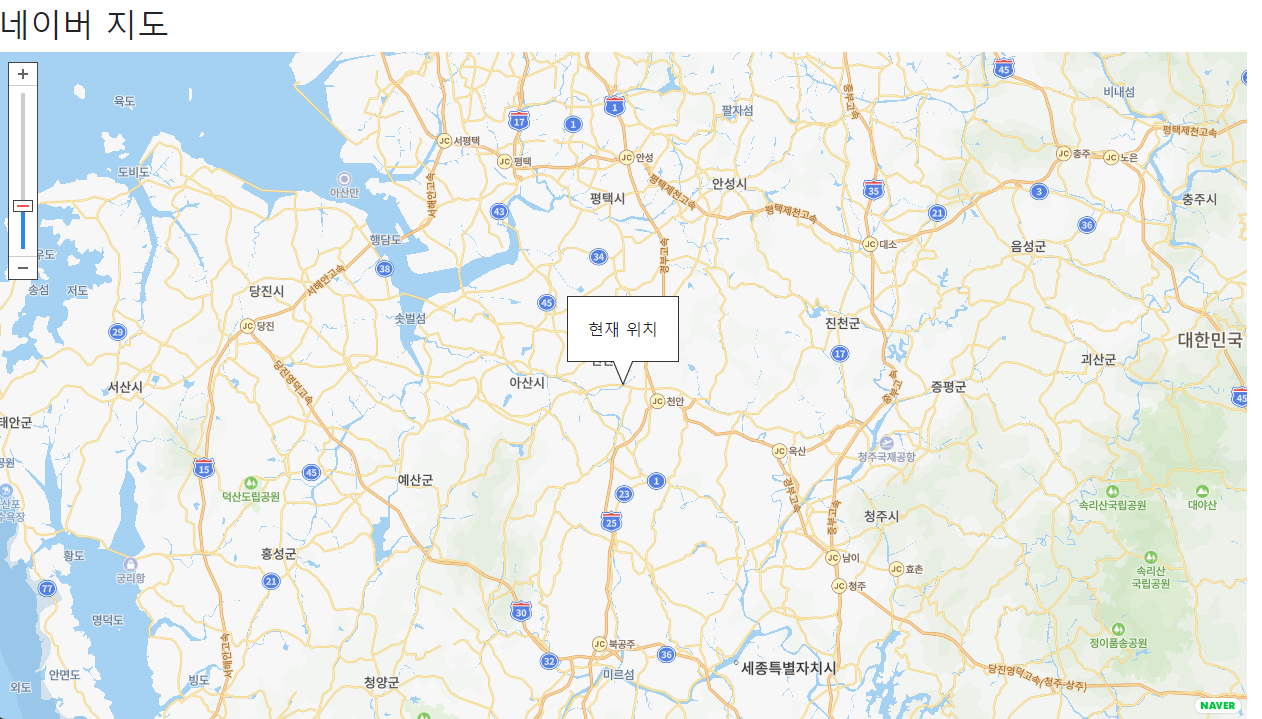Viewport: 1262px width, 719px height.
Task: Click the red zoom slider handle
Action: coord(23,206)
